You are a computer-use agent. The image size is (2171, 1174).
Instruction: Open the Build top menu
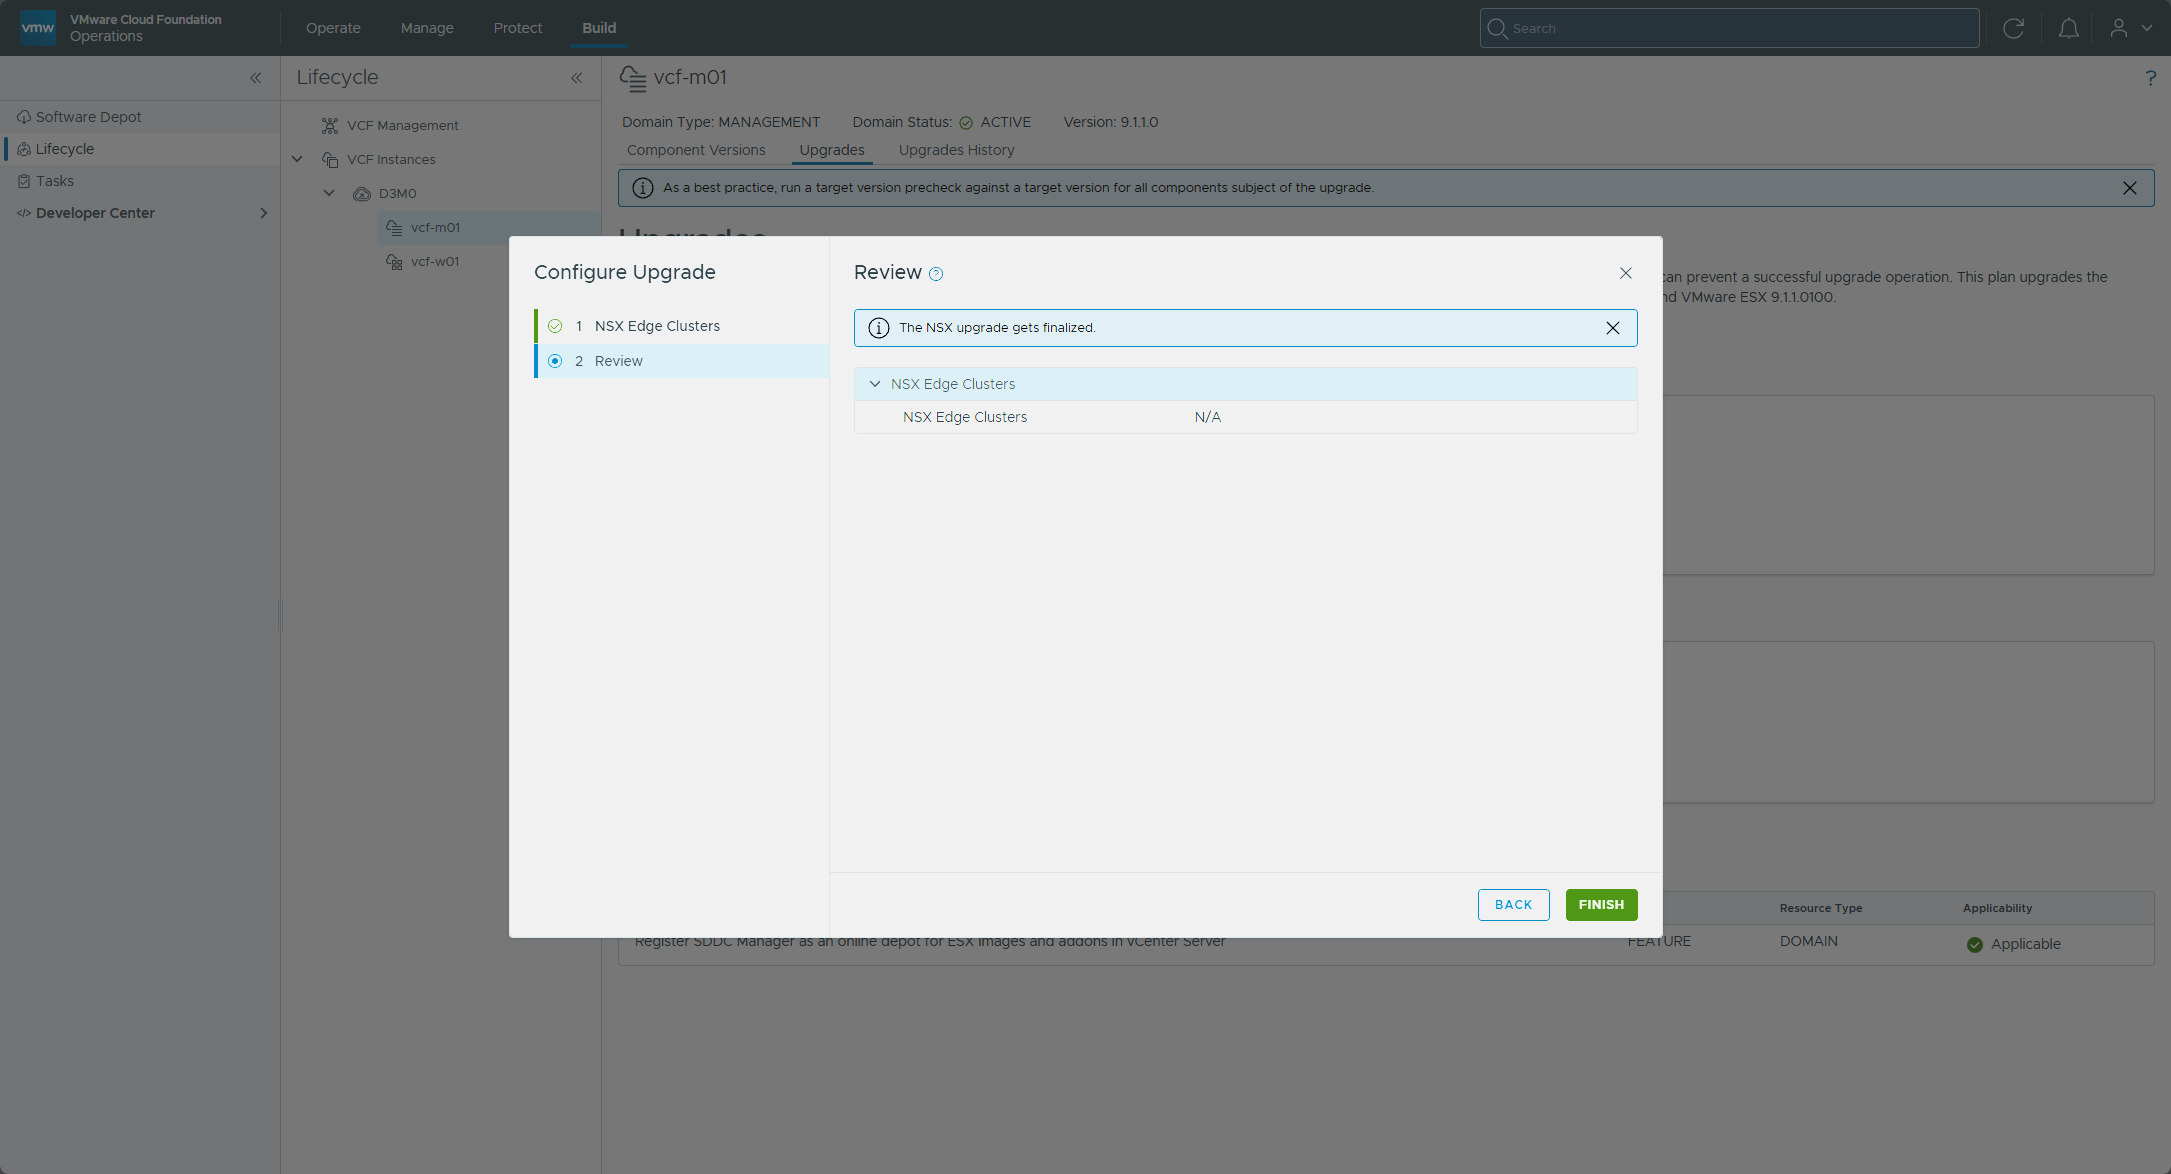coord(599,28)
